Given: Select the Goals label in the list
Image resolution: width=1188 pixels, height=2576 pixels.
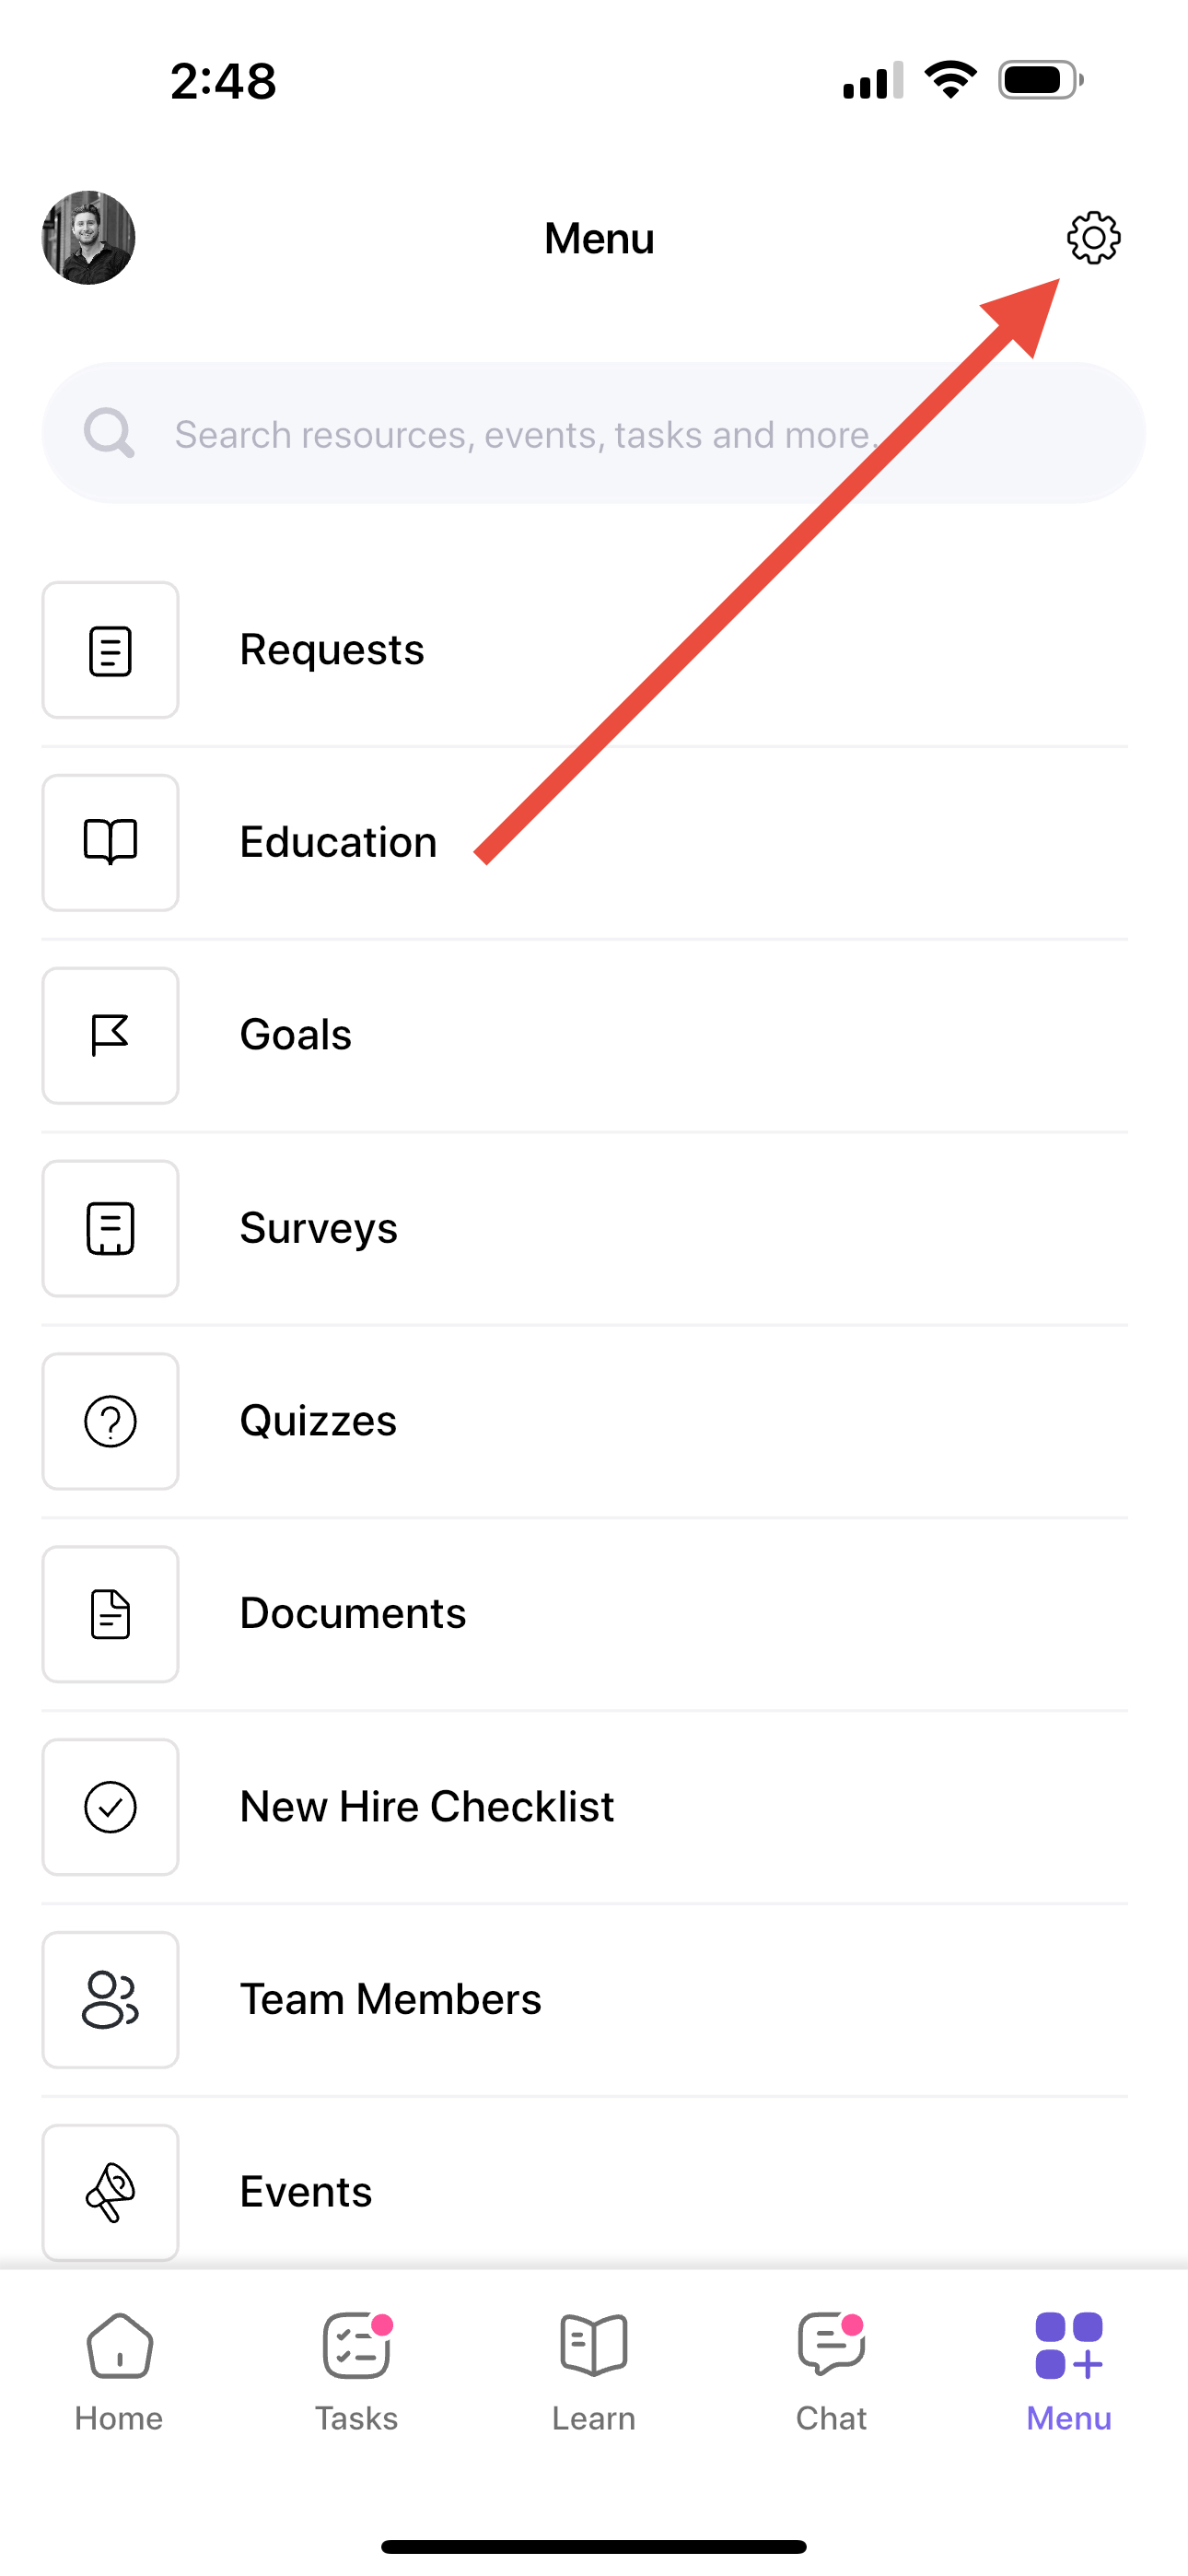Looking at the screenshot, I should pos(296,1036).
